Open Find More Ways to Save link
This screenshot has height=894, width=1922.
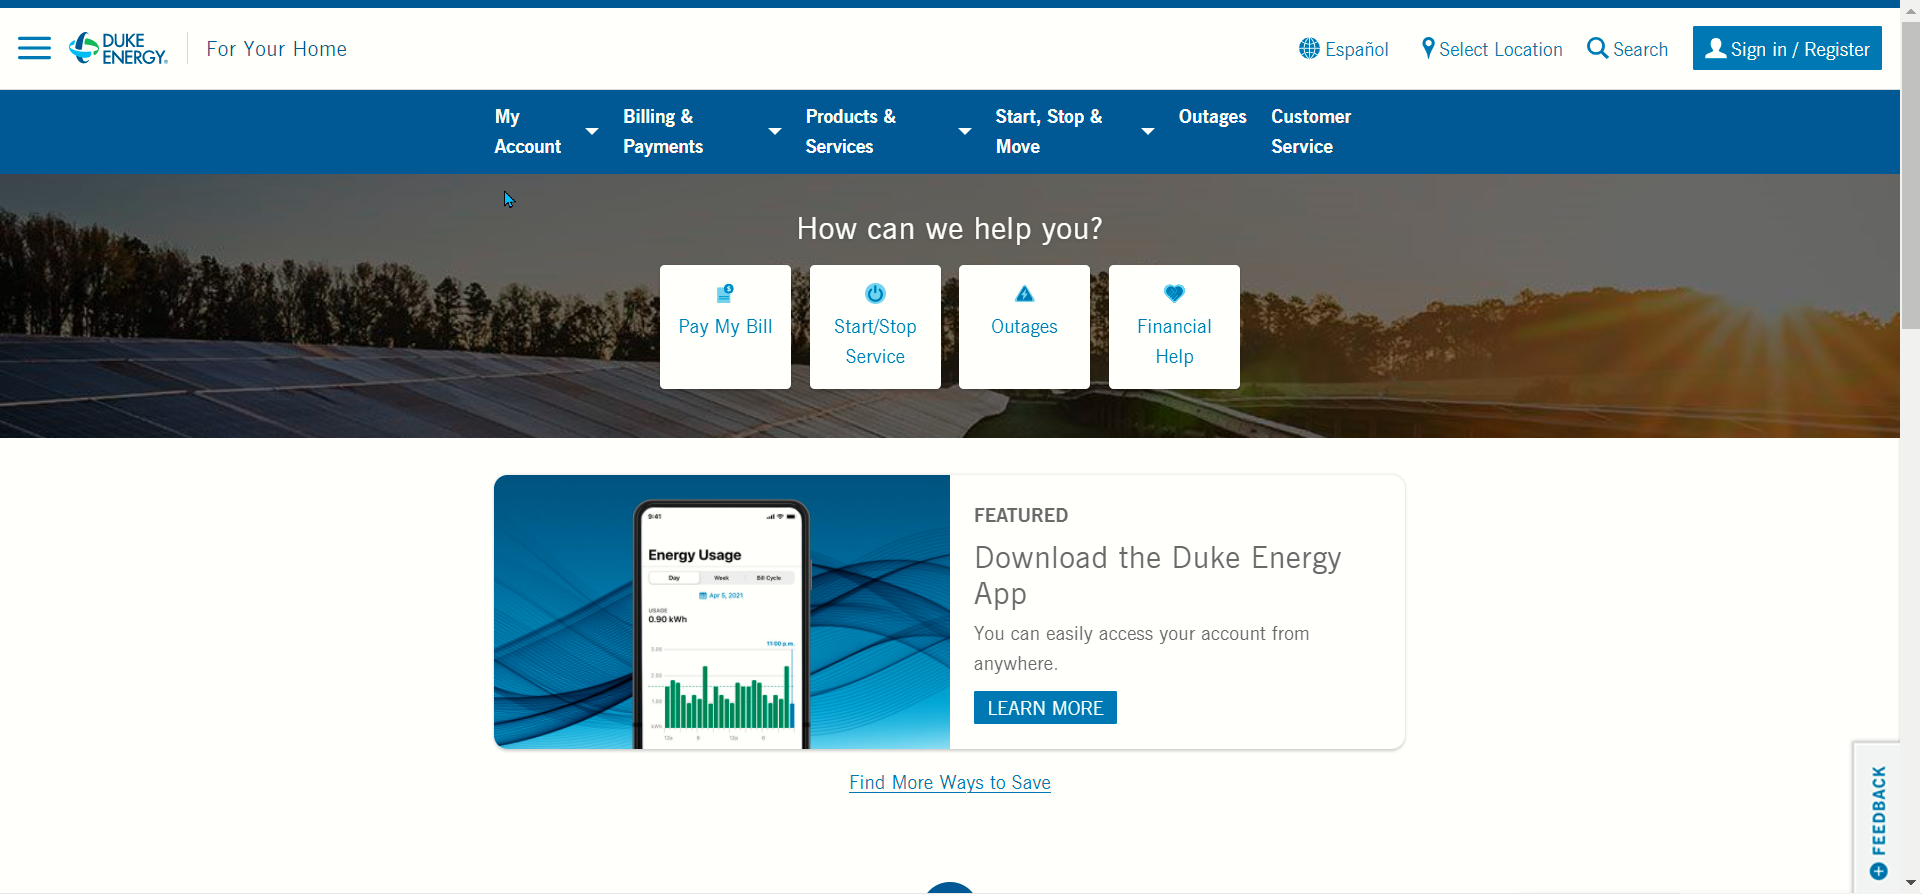point(950,782)
